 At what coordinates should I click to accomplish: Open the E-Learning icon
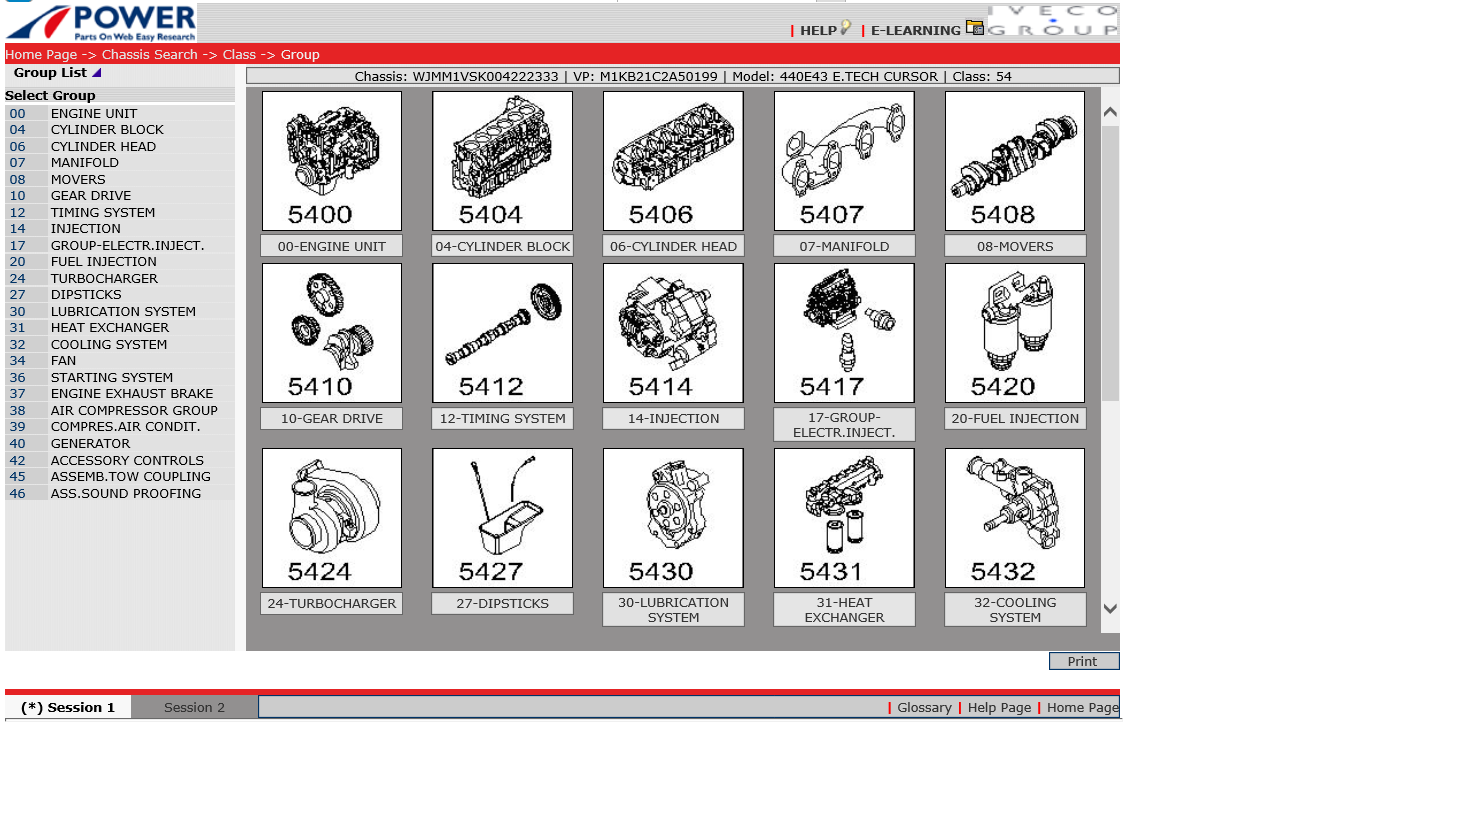point(974,28)
